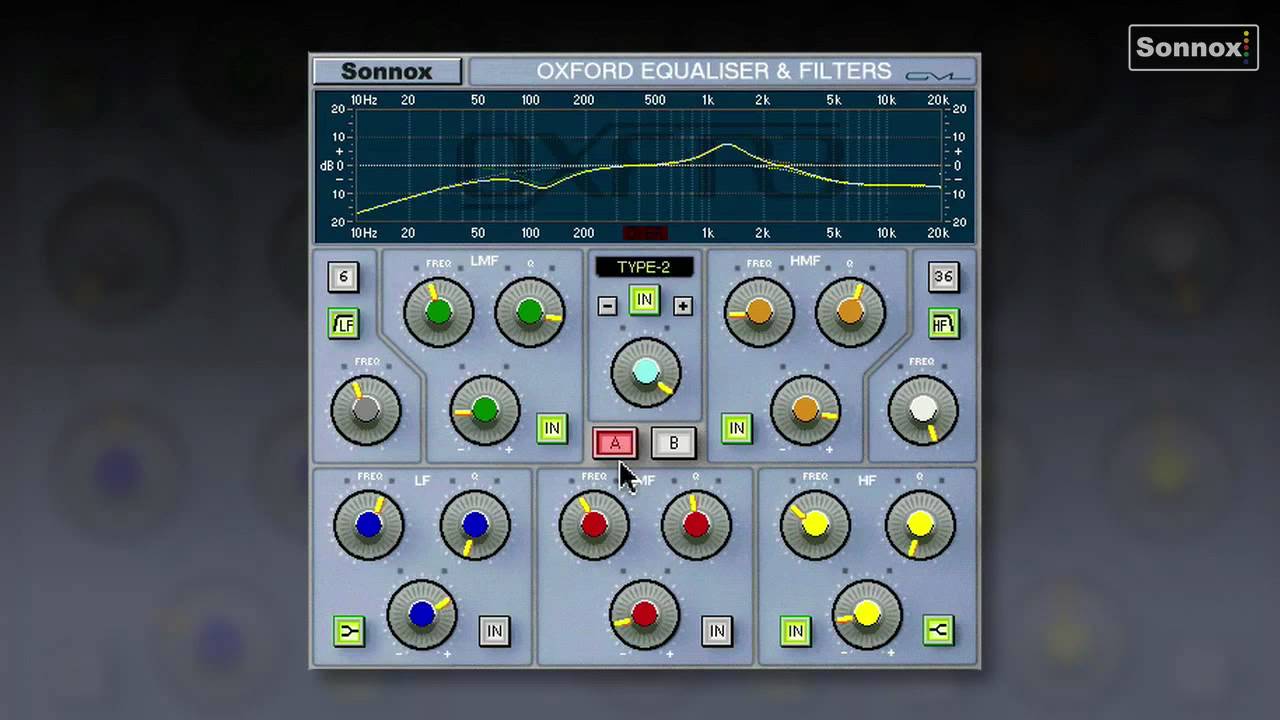Click the orange HMF Q knob

point(850,312)
